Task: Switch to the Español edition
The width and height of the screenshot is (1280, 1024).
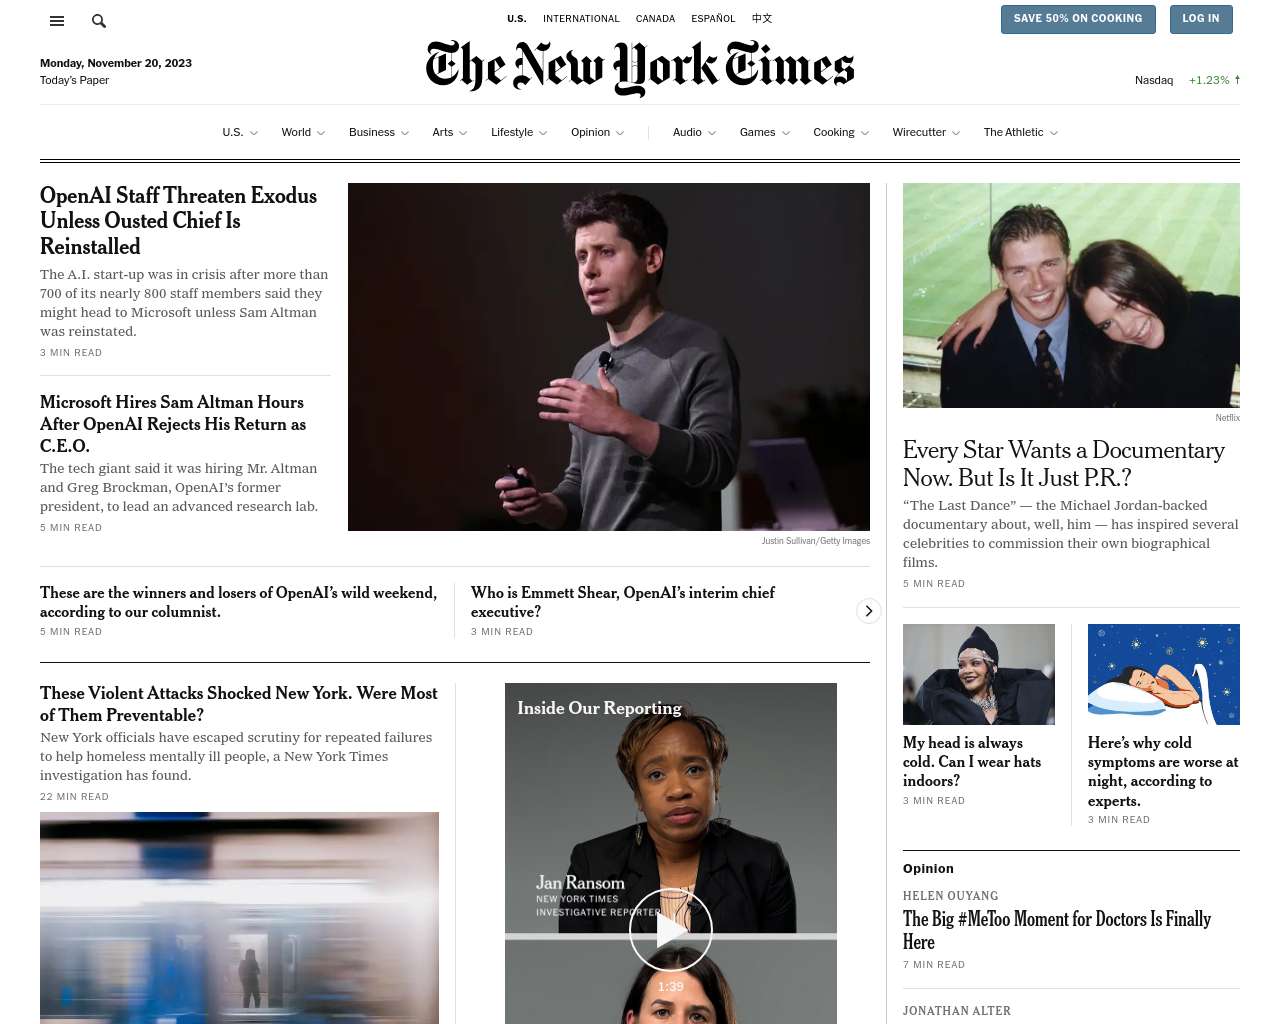Action: pyautogui.click(x=713, y=19)
